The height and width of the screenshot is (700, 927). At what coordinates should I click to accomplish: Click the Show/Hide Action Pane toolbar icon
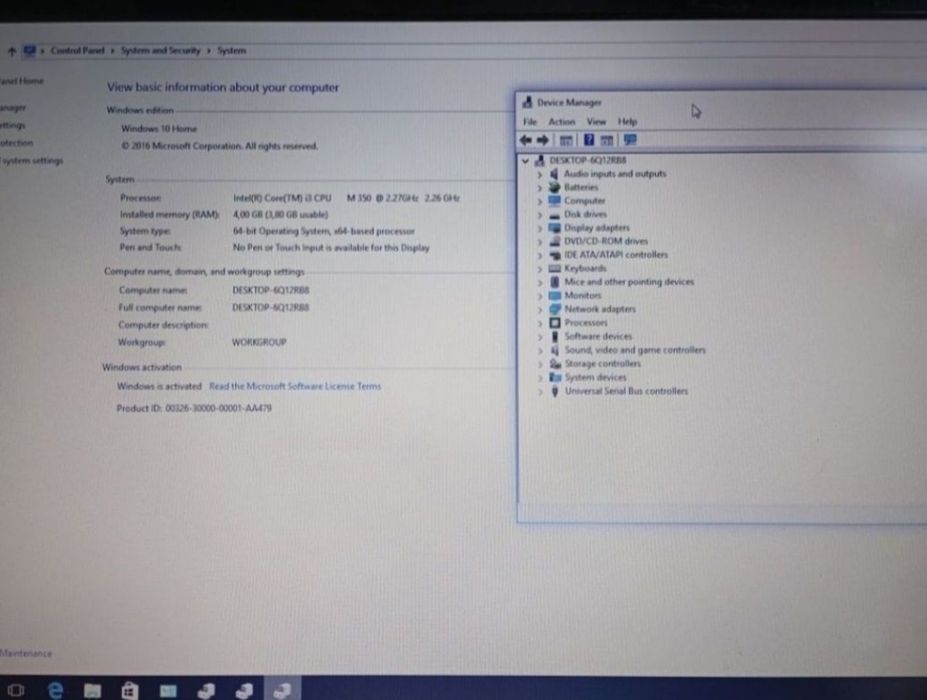pyautogui.click(x=607, y=140)
